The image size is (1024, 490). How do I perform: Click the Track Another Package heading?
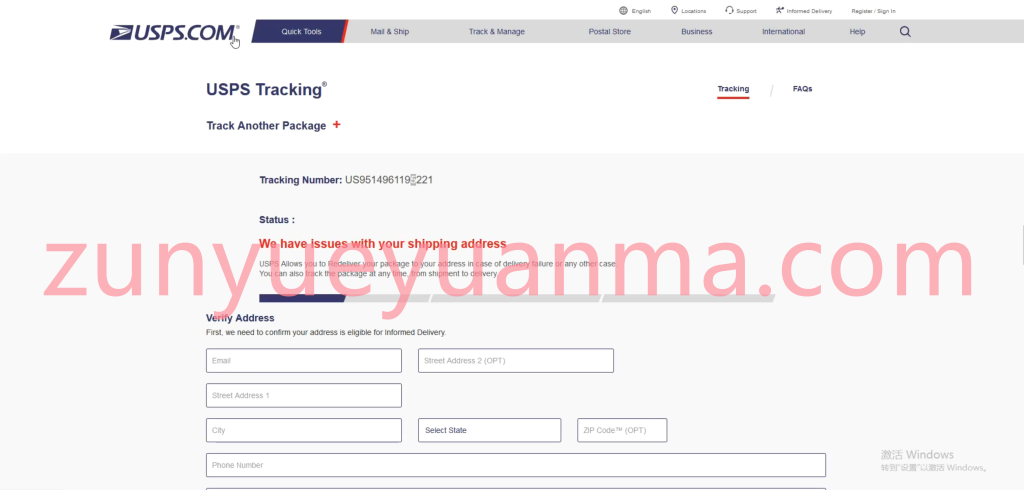tap(266, 125)
